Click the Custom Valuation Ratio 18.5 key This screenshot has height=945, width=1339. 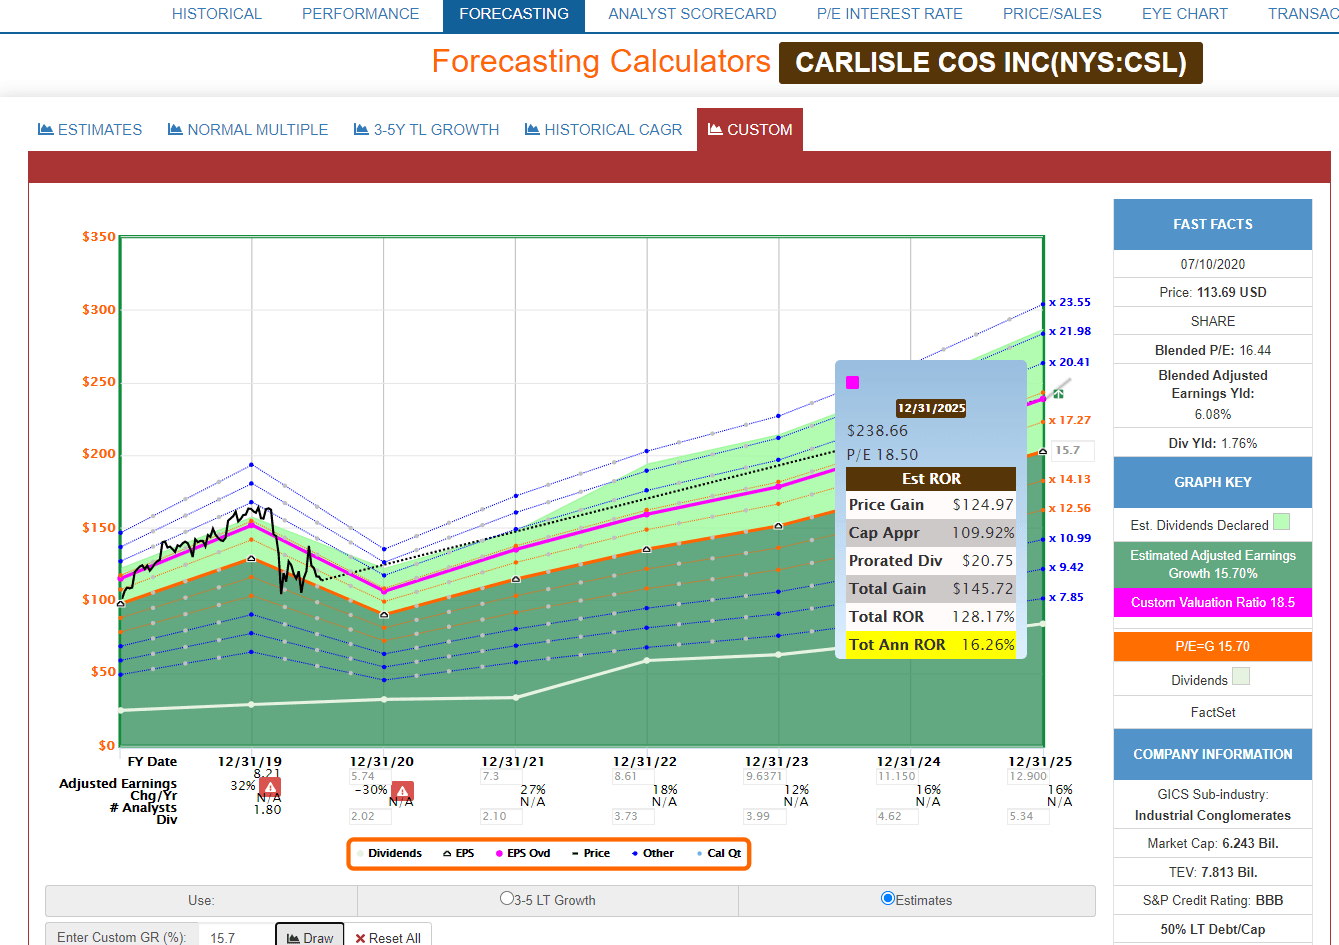tap(1213, 602)
